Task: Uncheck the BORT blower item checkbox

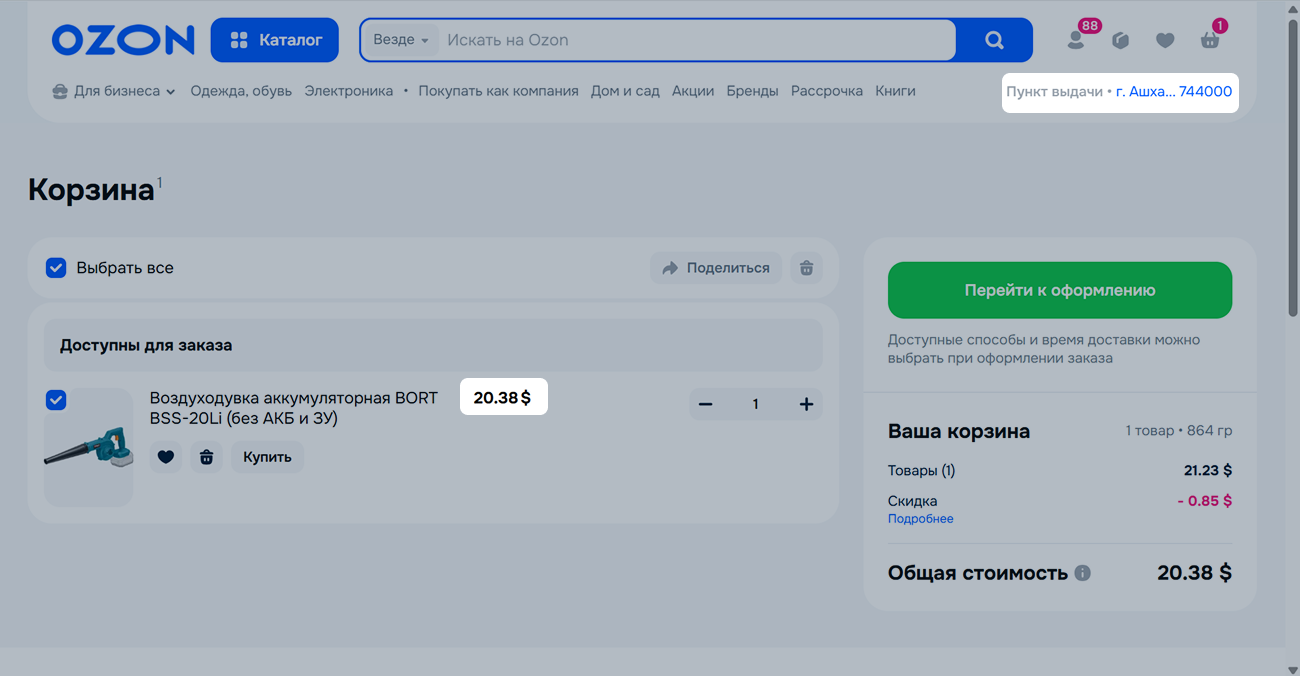Action: 56,400
